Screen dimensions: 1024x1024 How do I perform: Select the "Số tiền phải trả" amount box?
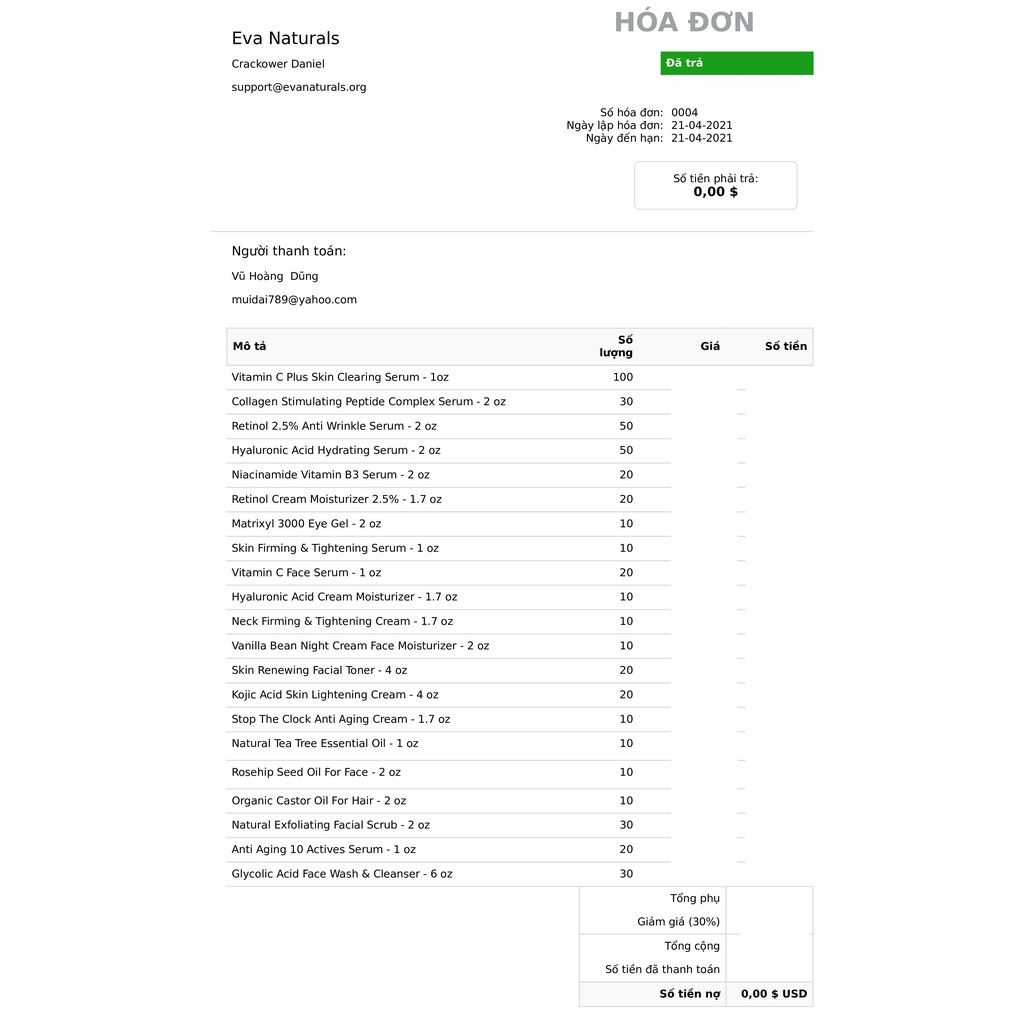coord(715,186)
